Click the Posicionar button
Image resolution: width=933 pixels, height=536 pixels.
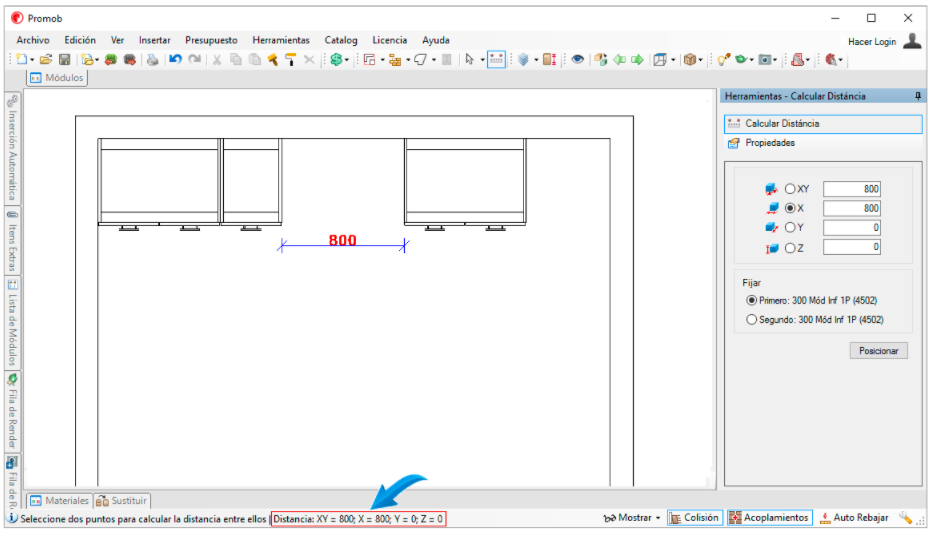point(878,351)
